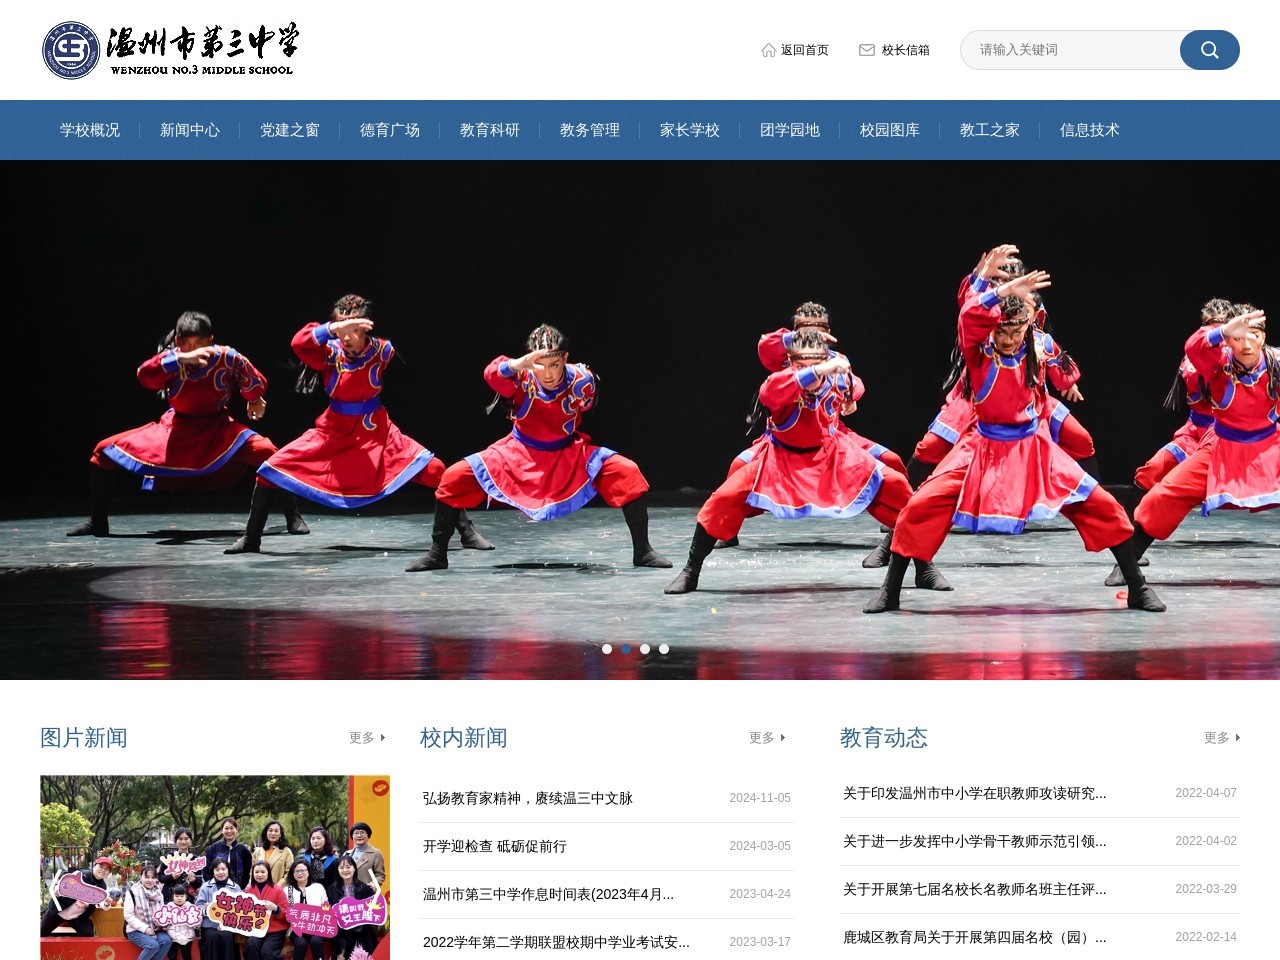Expand 更多 for 校内新闻 section
This screenshot has height=960, width=1280.
pos(767,738)
